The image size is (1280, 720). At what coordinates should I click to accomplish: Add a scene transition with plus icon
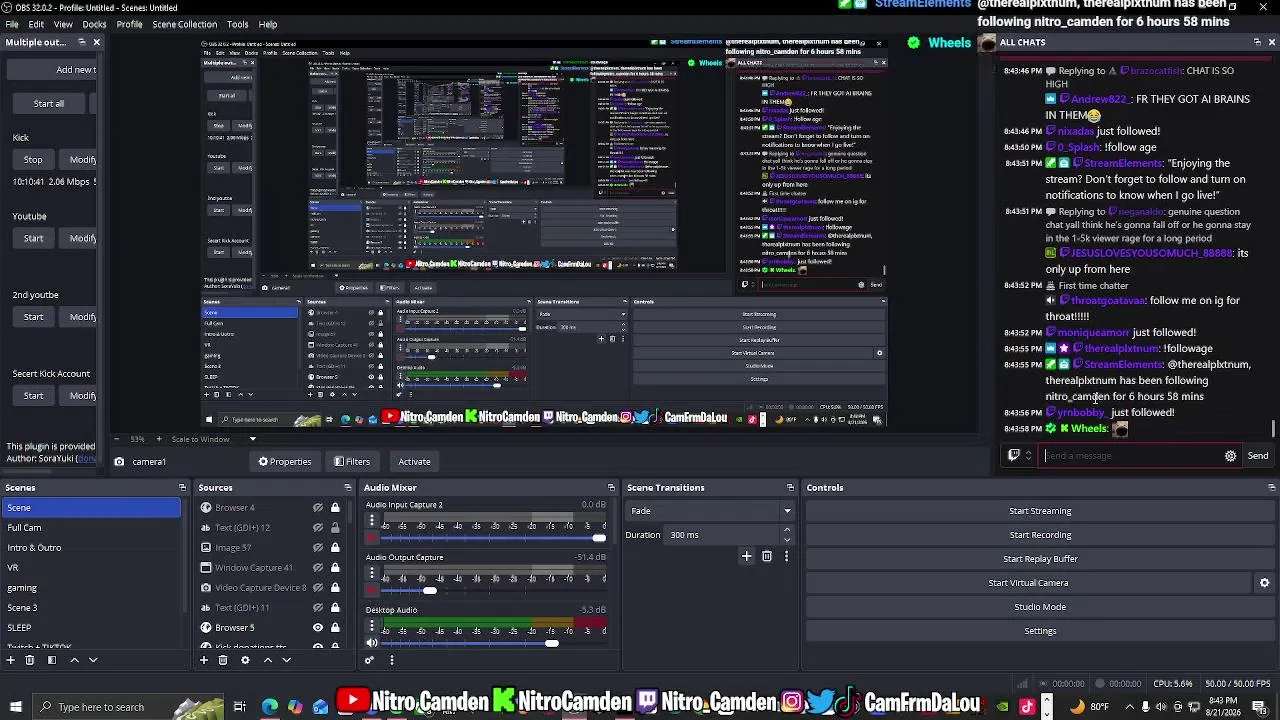pyautogui.click(x=746, y=556)
